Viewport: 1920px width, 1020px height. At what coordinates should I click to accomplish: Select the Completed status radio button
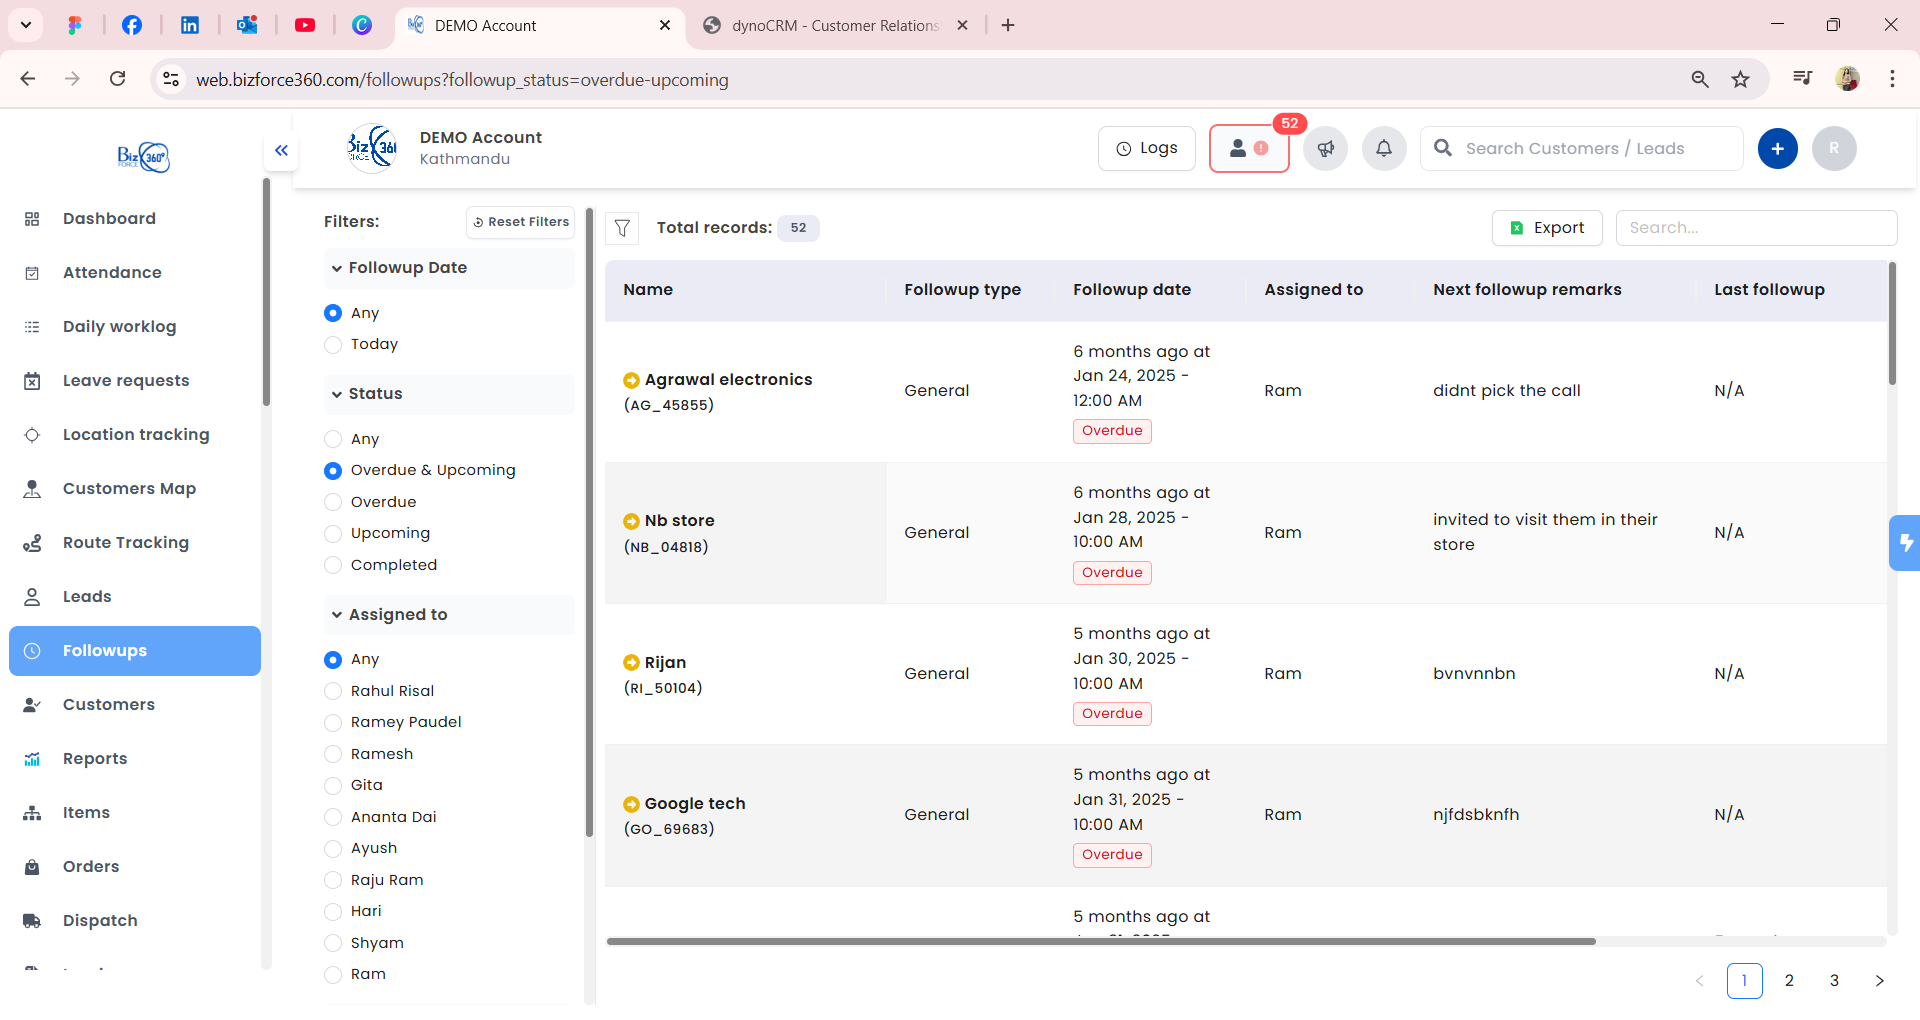click(333, 566)
